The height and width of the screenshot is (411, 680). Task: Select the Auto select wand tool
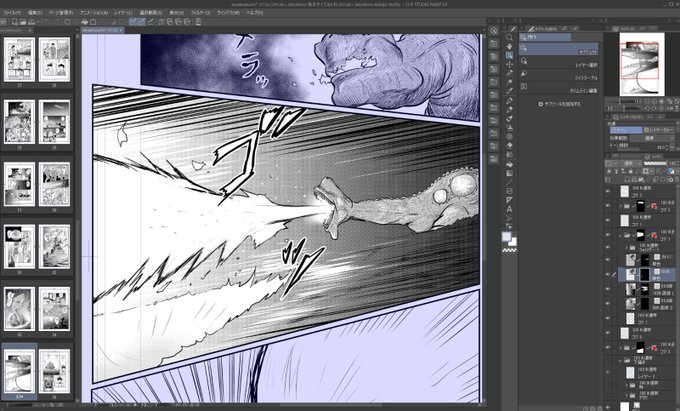pos(510,82)
